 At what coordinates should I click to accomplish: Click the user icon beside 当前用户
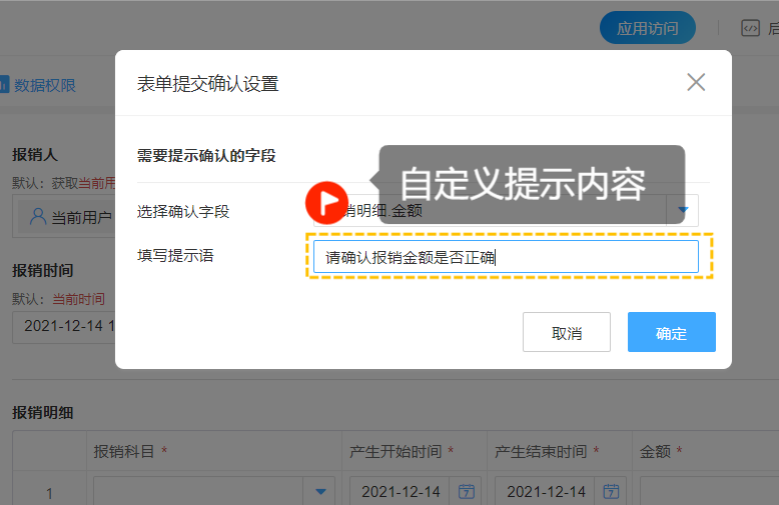pyautogui.click(x=38, y=217)
